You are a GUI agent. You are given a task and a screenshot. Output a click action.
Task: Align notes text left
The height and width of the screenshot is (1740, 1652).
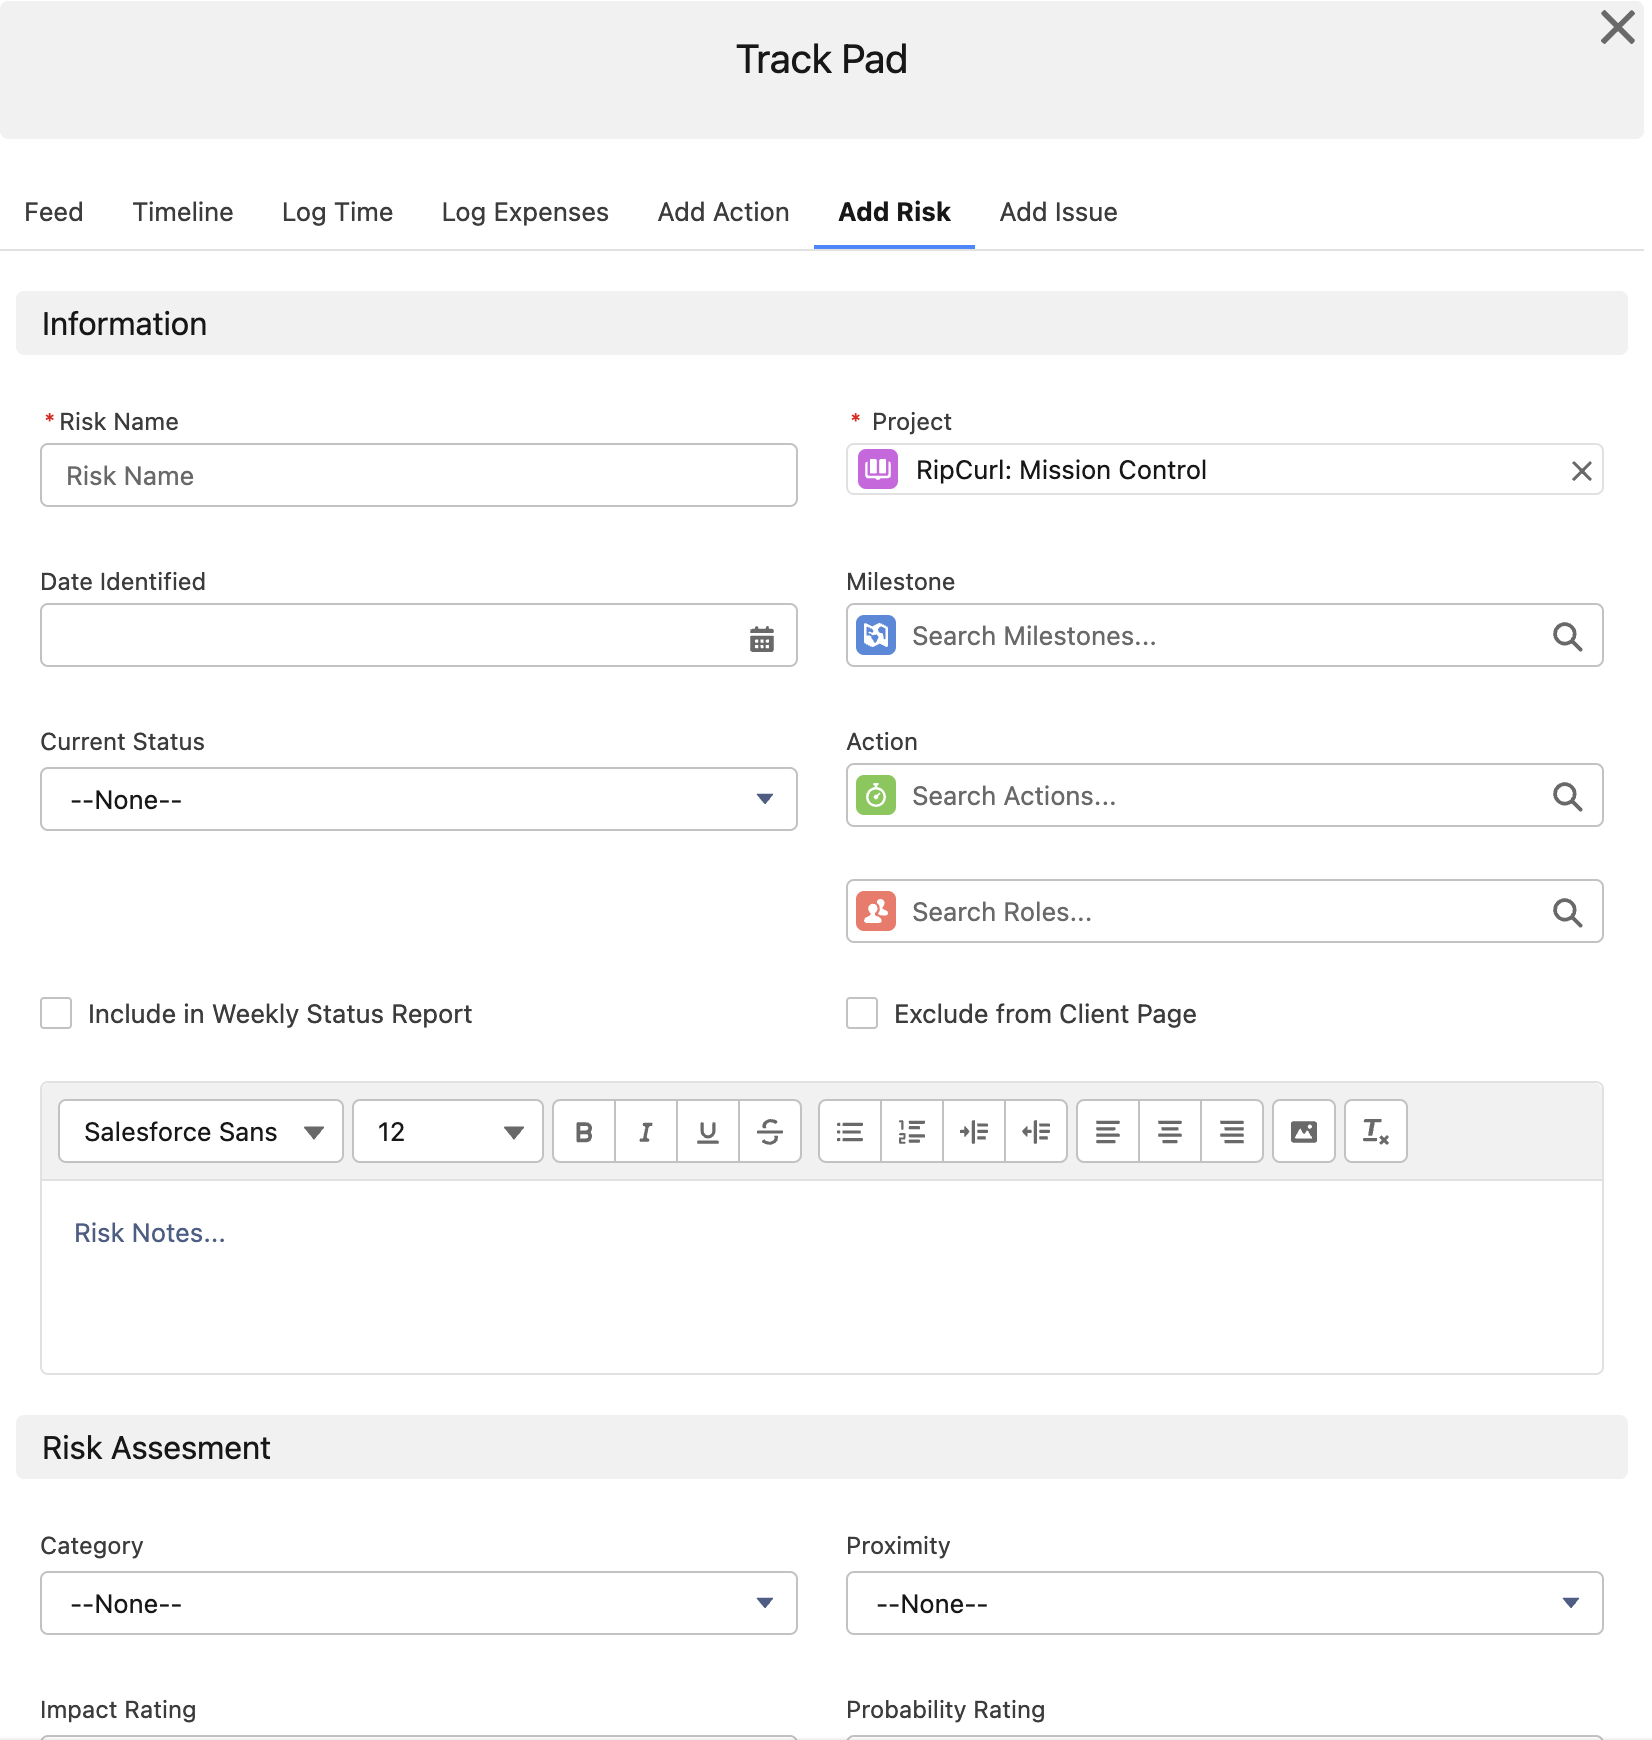pyautogui.click(x=1108, y=1131)
